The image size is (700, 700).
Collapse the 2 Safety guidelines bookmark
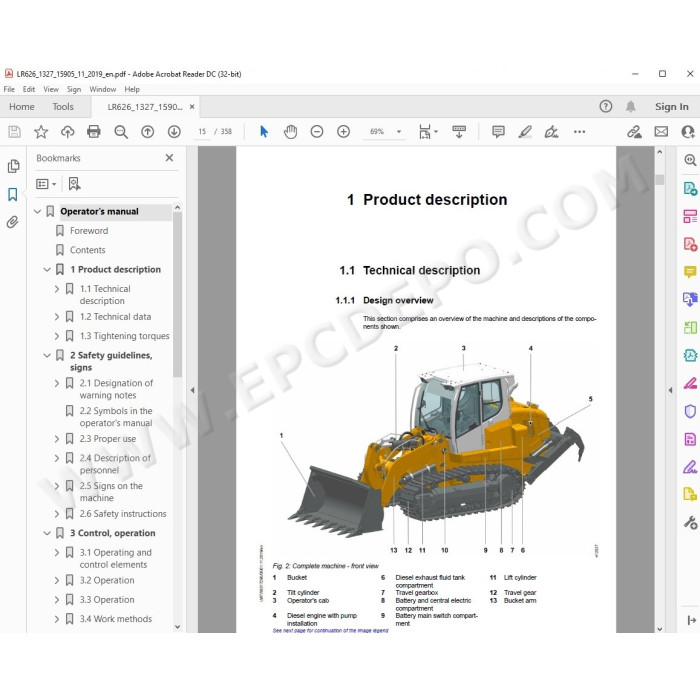point(47,355)
